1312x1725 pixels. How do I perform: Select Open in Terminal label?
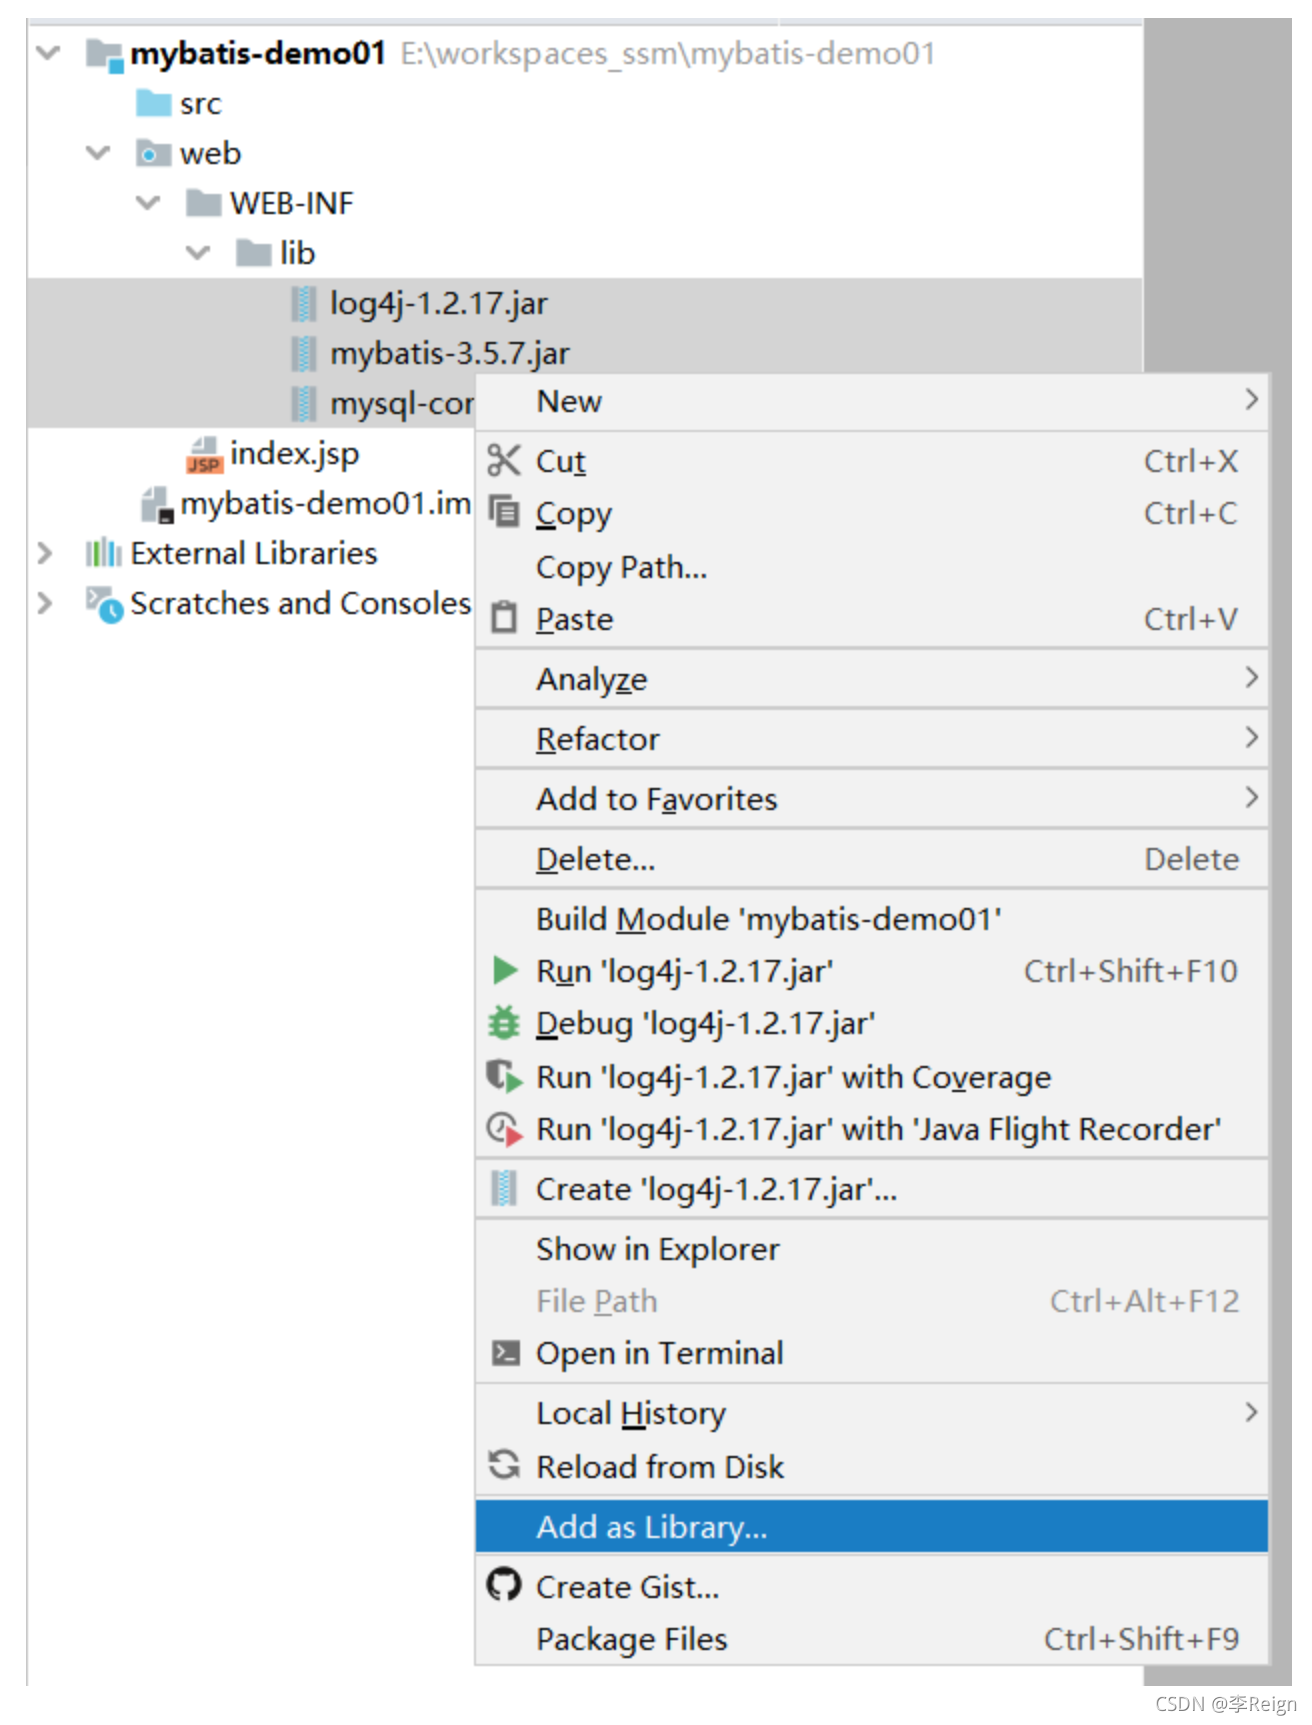tap(660, 1353)
